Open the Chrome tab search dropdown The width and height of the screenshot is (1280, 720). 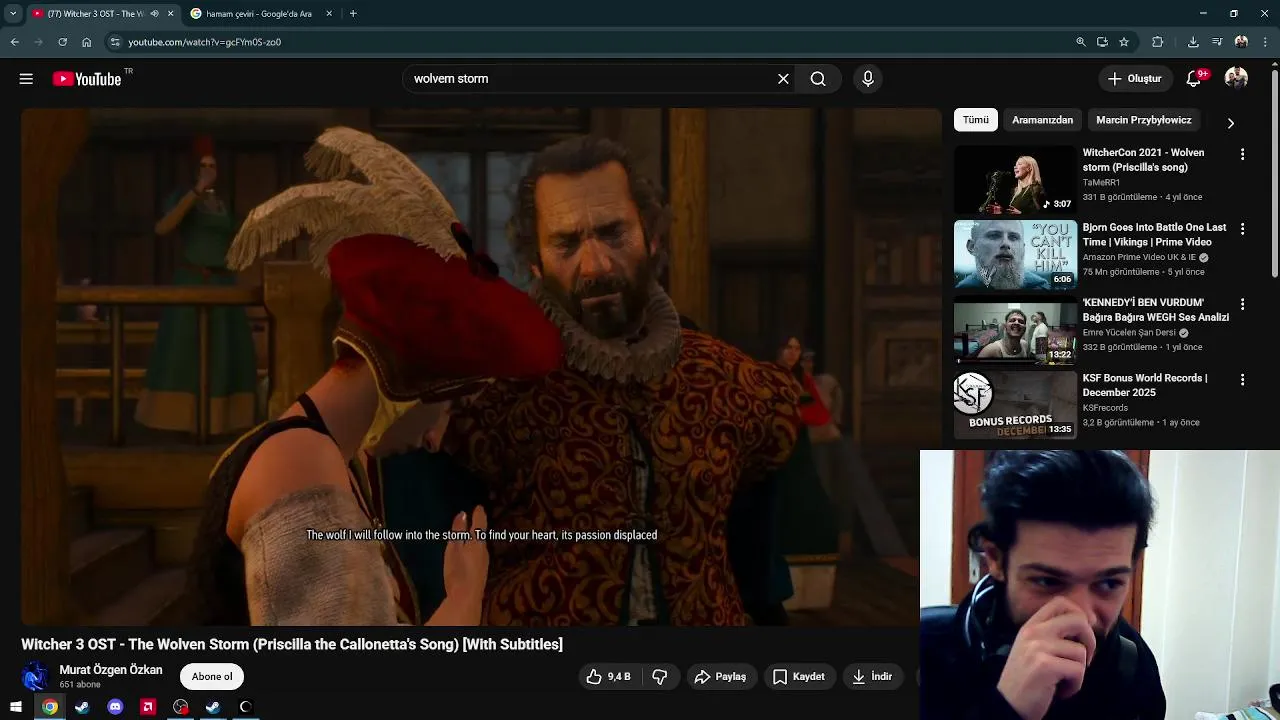(13, 14)
